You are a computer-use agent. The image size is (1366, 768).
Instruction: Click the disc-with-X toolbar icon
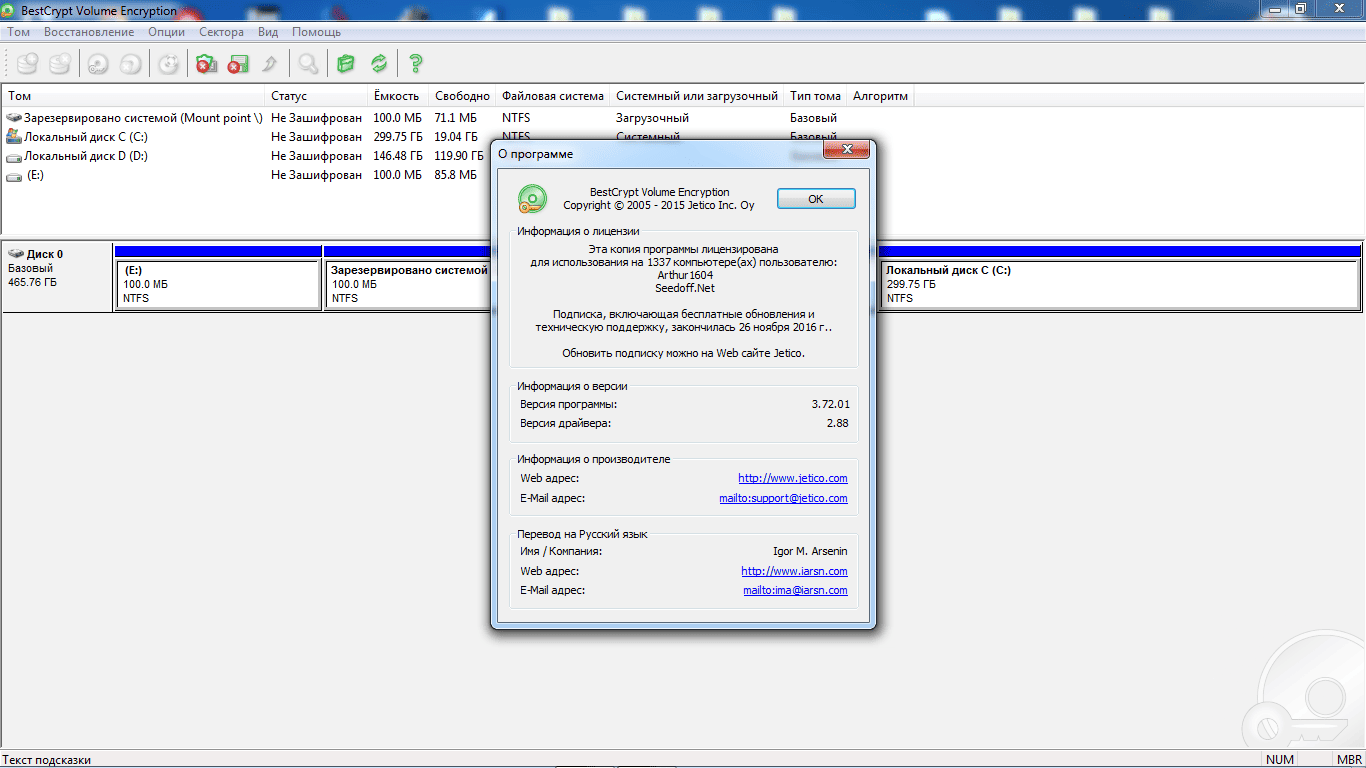pyautogui.click(x=130, y=64)
